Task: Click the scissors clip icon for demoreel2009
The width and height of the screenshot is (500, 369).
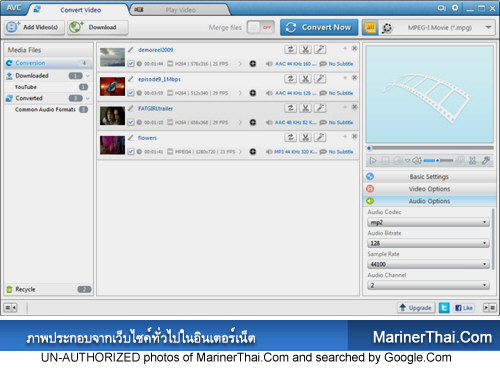Action: [305, 50]
